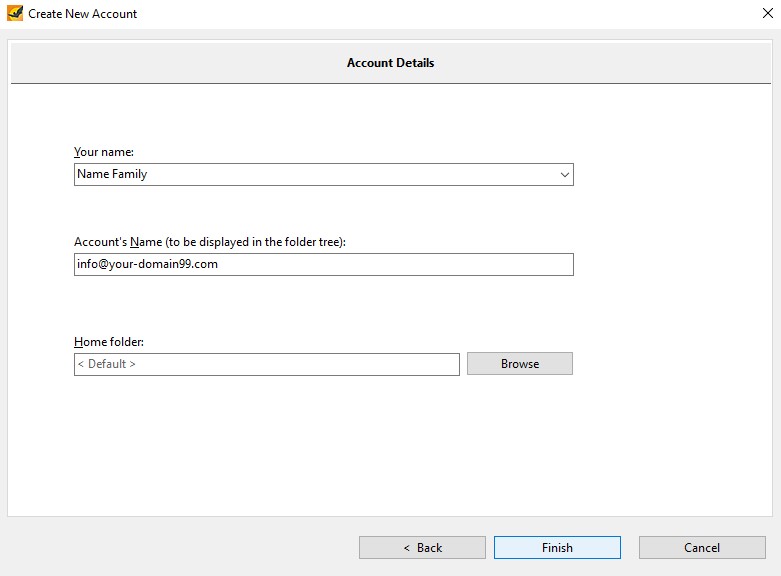Viewport: 781px width, 576px height.
Task: Finish creating the new account
Action: click(x=557, y=548)
